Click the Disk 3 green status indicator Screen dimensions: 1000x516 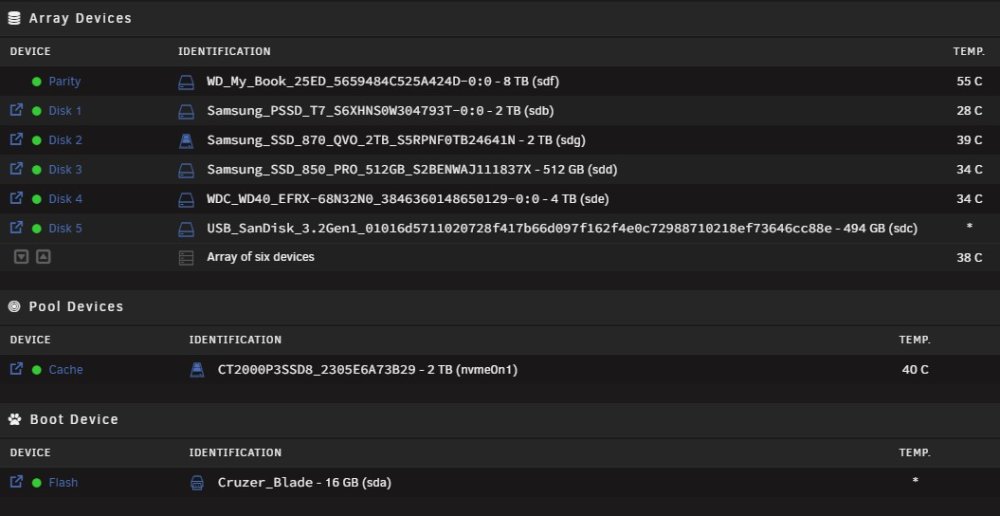coord(36,170)
